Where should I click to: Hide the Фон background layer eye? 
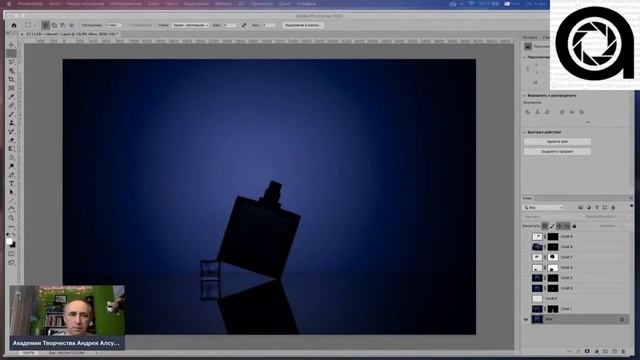point(526,320)
